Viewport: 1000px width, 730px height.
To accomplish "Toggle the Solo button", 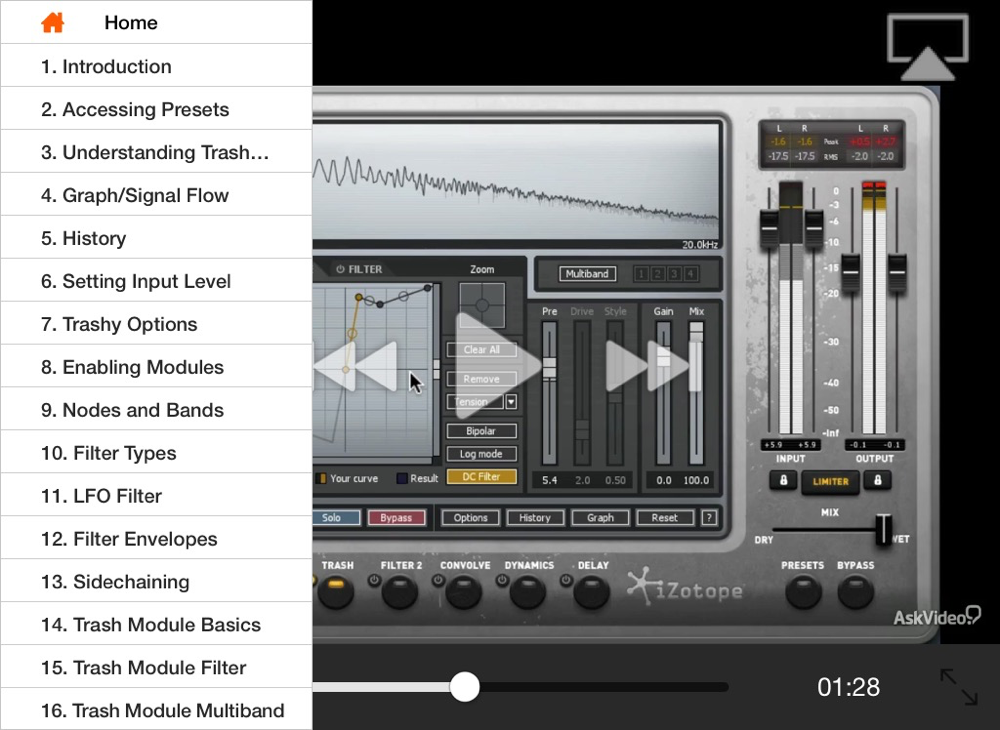I will pos(337,518).
